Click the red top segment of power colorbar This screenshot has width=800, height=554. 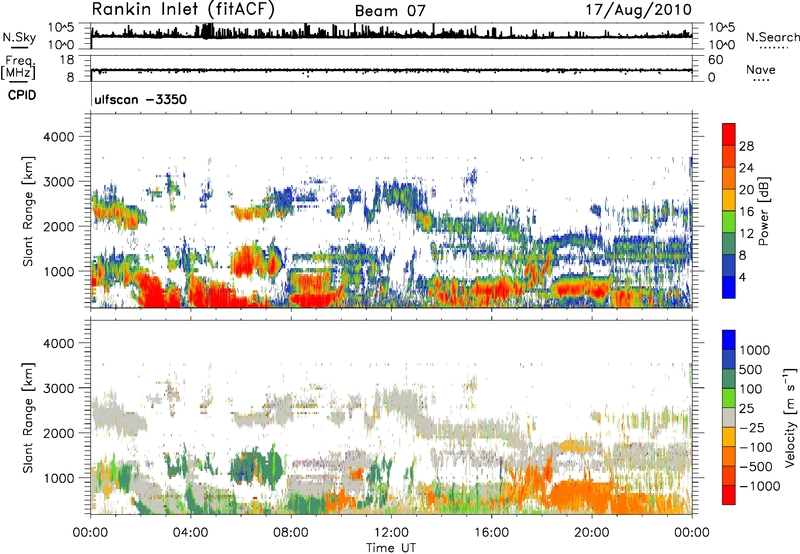coord(729,134)
